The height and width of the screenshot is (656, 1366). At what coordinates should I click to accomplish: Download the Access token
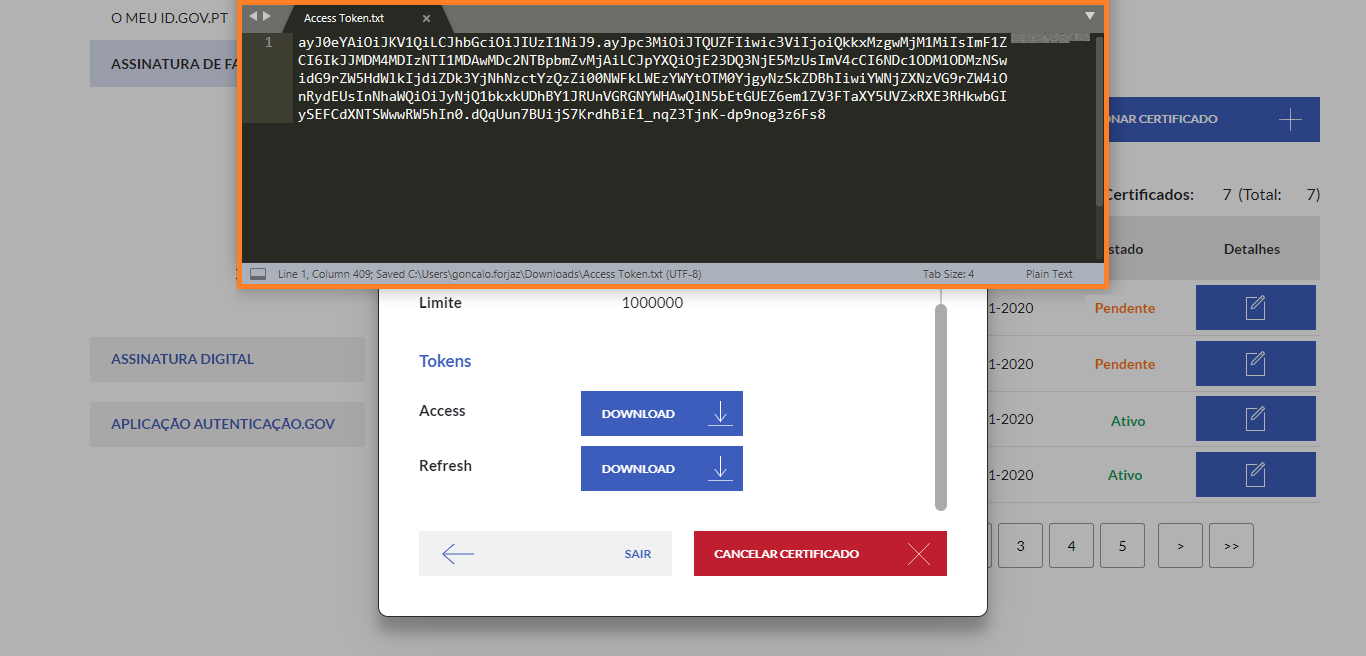pos(661,414)
